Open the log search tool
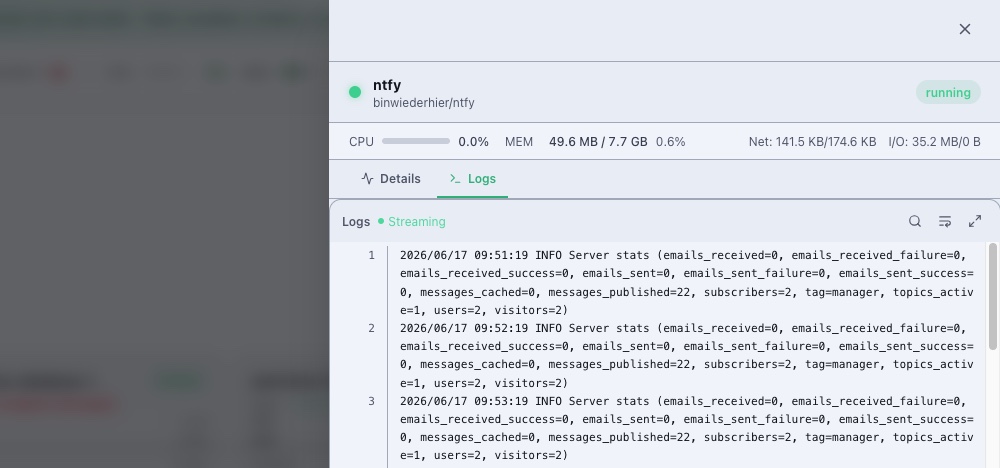Viewport: 1000px width, 468px height. [x=915, y=221]
